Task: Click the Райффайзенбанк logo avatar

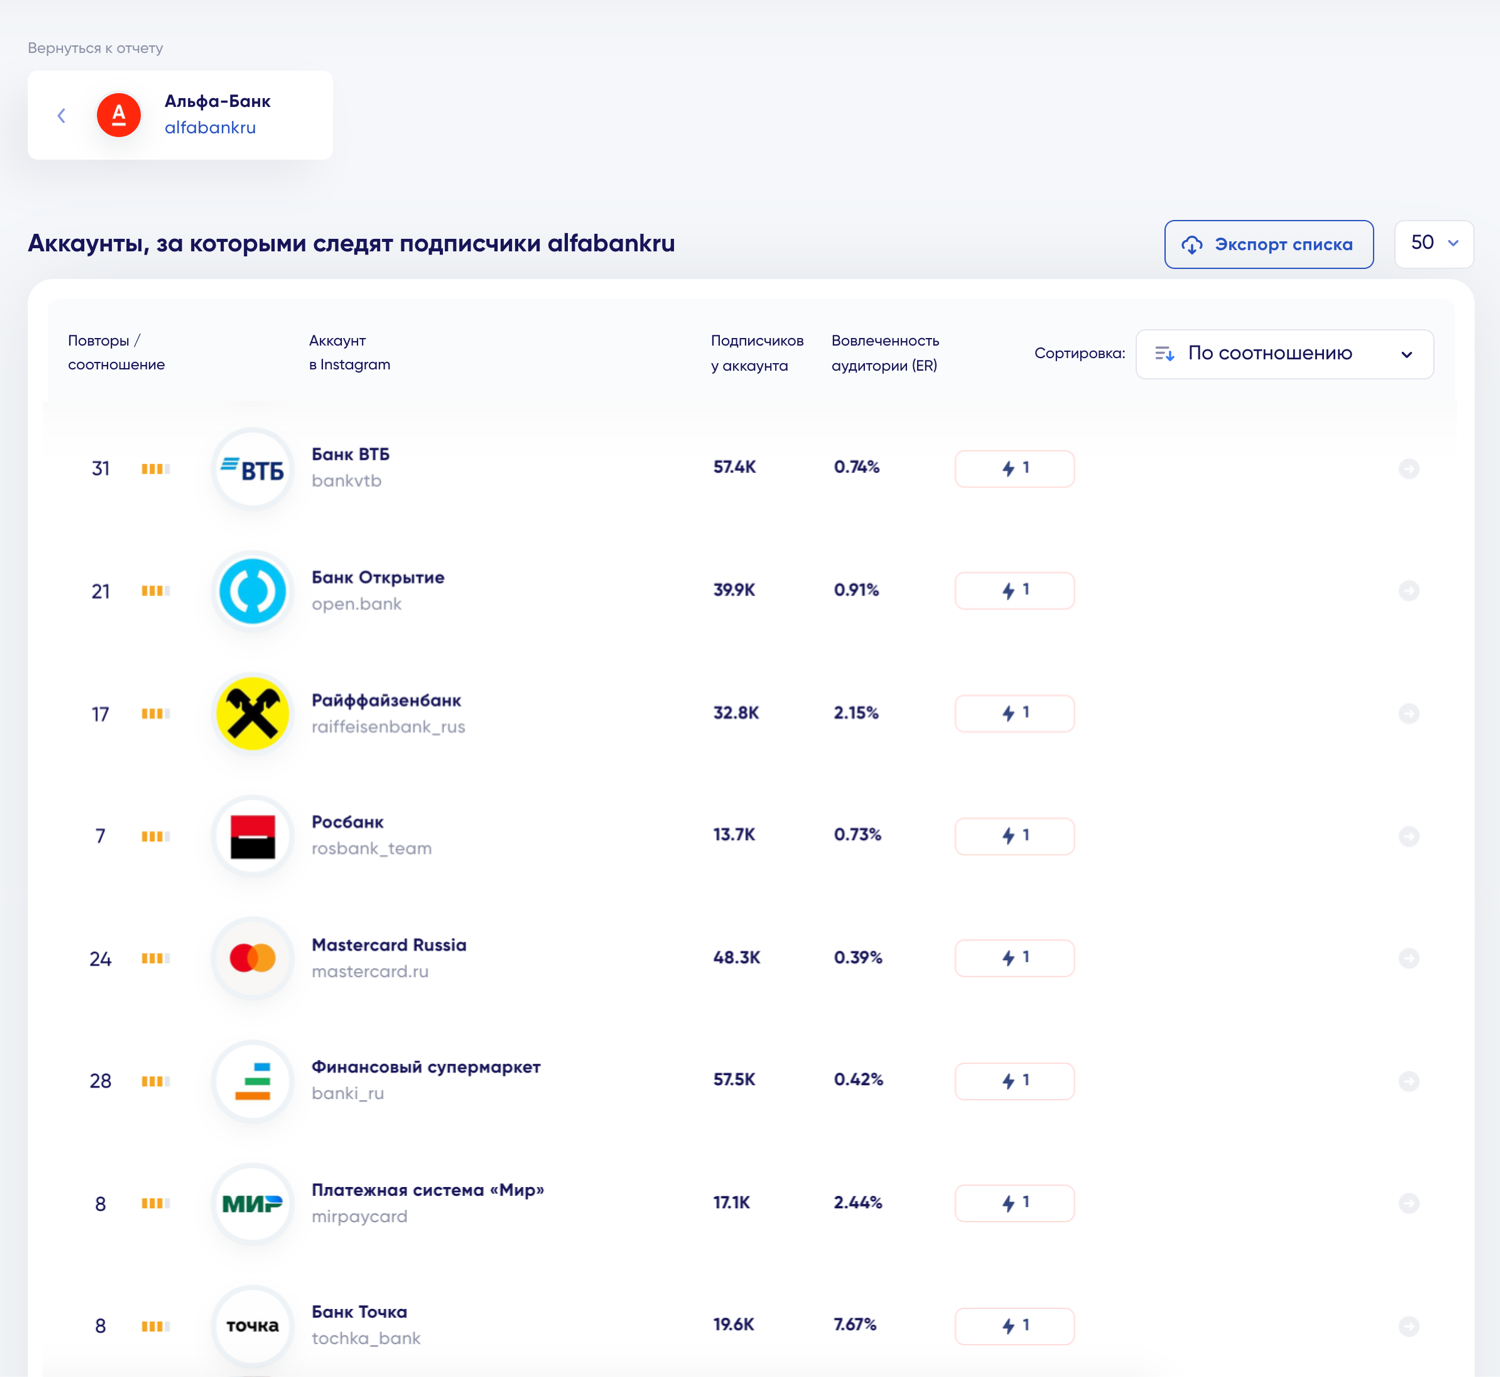Action: [x=253, y=714]
